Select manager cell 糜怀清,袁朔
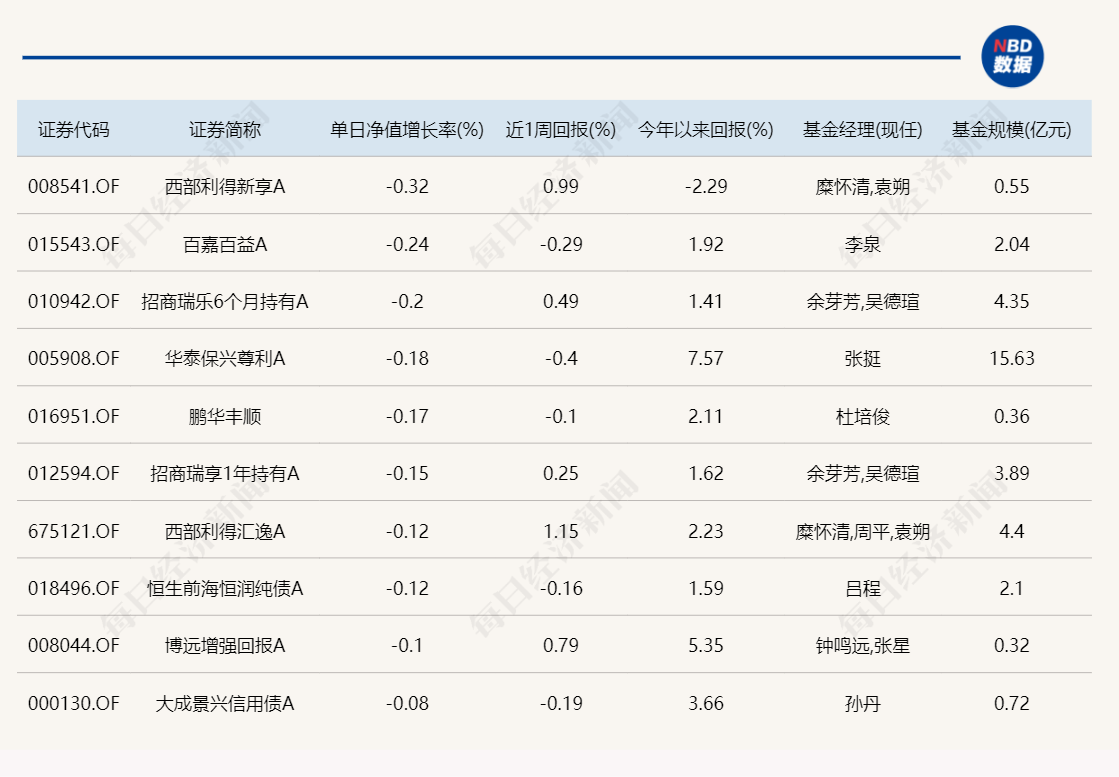The image size is (1119, 777). [863, 187]
